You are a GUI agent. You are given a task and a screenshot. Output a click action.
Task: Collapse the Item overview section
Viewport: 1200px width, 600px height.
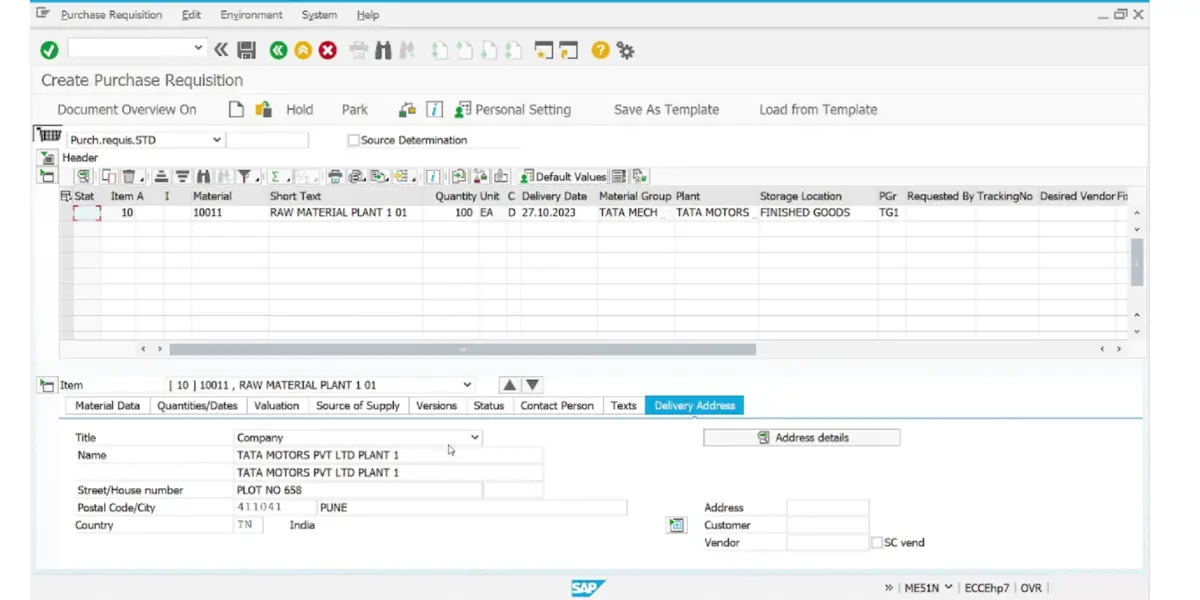click(47, 177)
